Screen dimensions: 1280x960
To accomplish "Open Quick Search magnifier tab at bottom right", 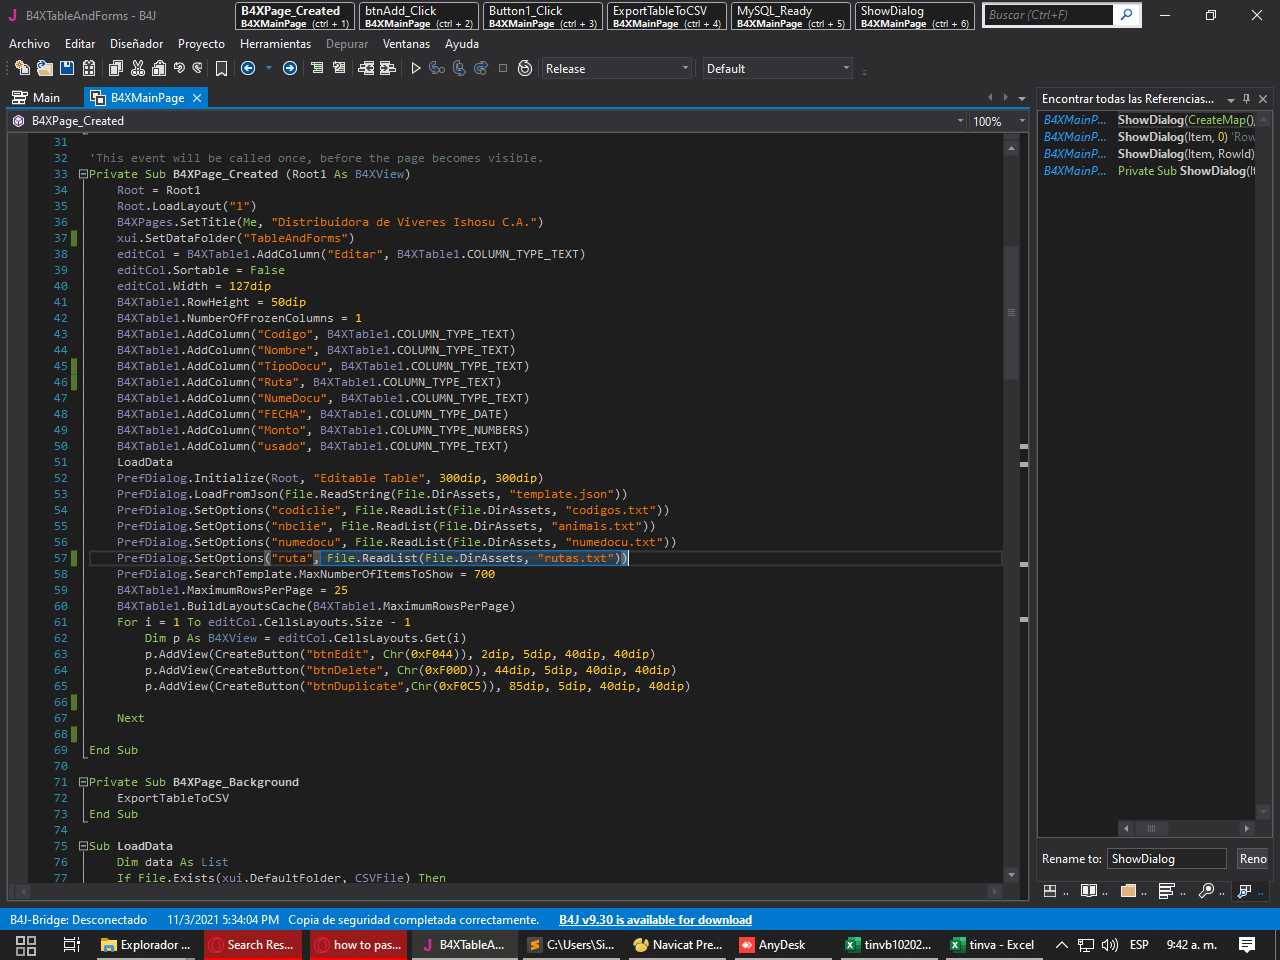I will [x=1207, y=891].
